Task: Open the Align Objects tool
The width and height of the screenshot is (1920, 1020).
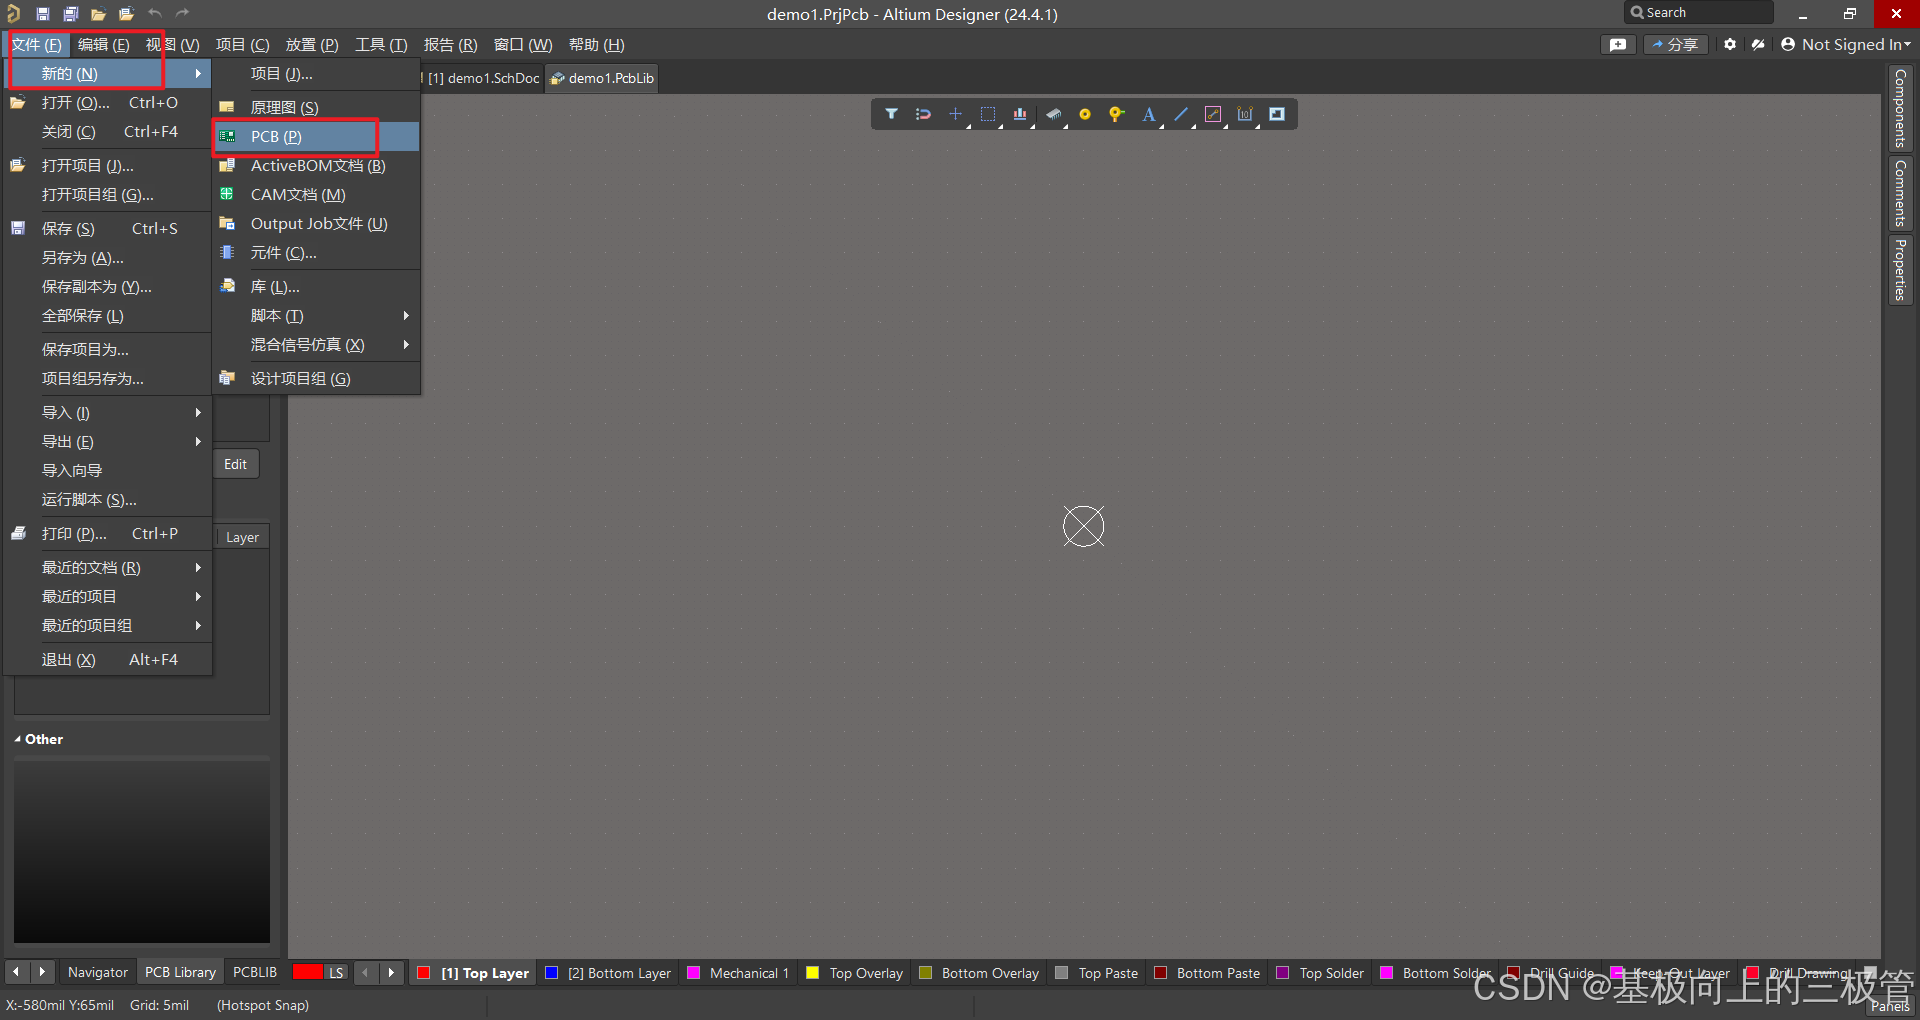Action: (1020, 114)
